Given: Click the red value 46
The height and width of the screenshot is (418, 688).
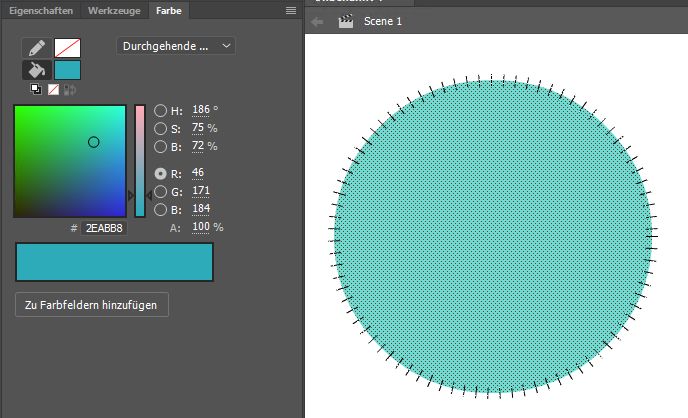Looking at the screenshot, I should coord(198,173).
